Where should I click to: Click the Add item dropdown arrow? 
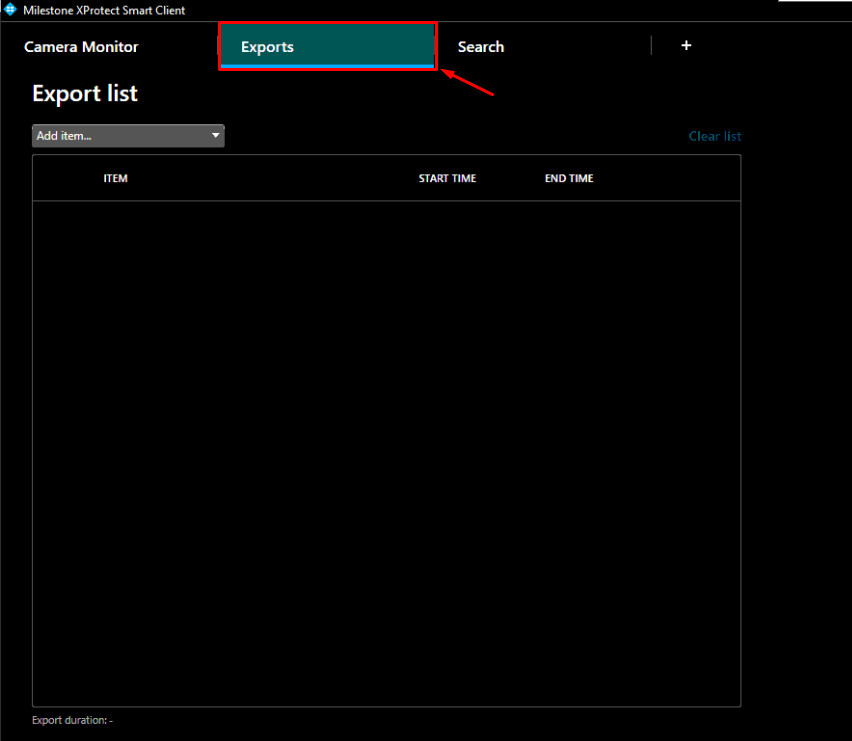click(x=215, y=136)
